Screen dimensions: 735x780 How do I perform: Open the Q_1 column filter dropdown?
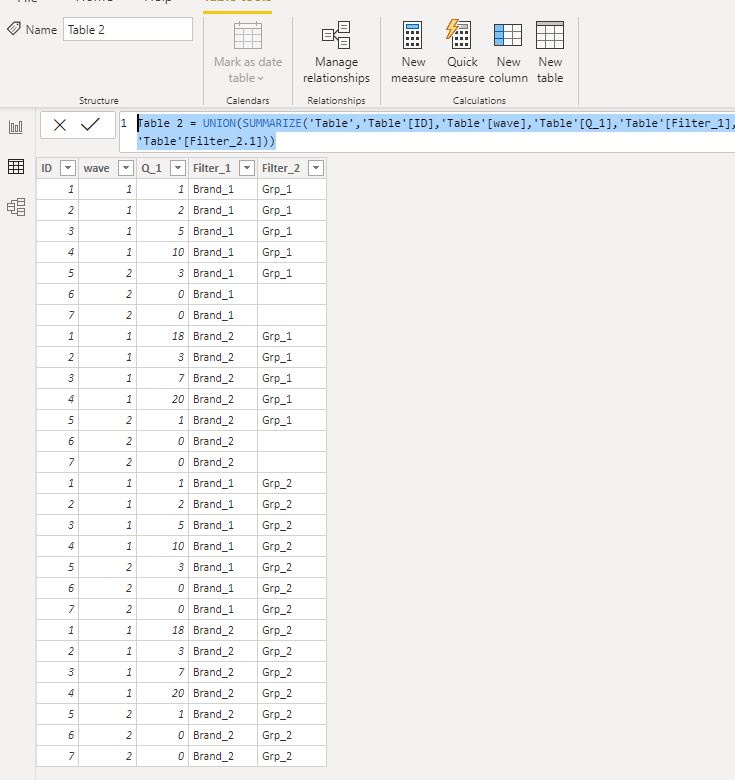pyautogui.click(x=178, y=168)
